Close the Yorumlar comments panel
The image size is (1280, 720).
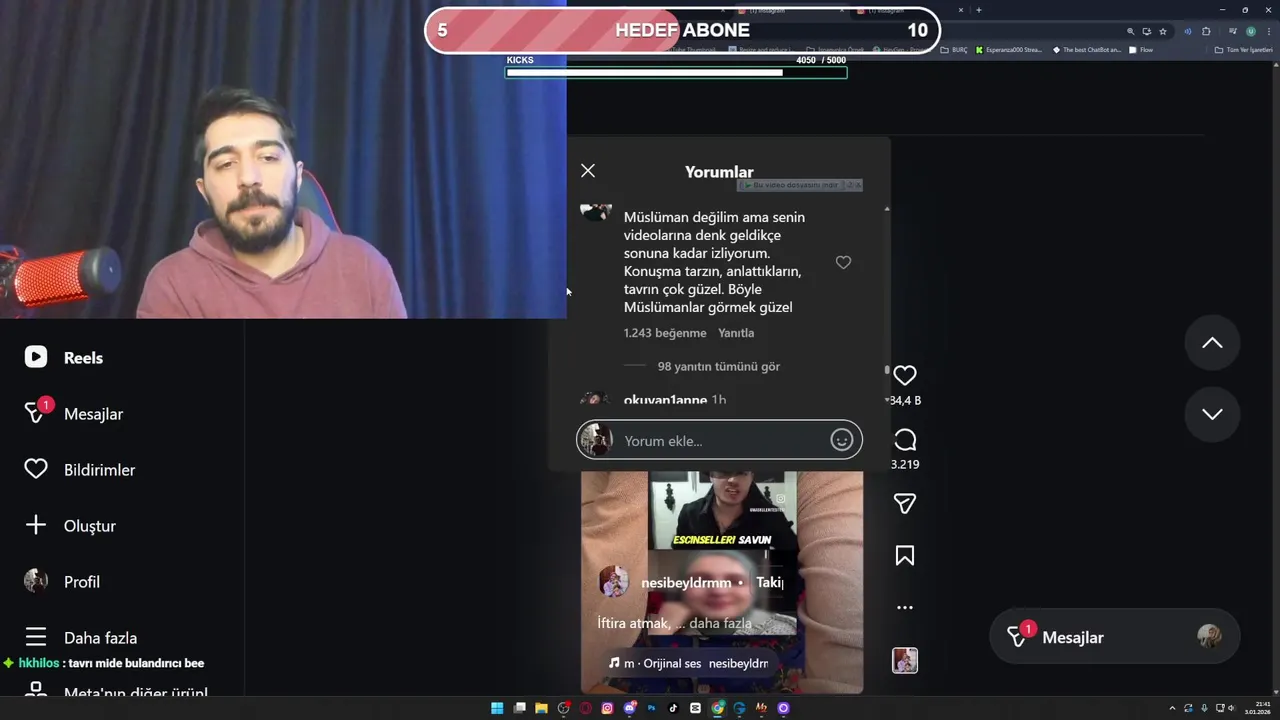588,171
